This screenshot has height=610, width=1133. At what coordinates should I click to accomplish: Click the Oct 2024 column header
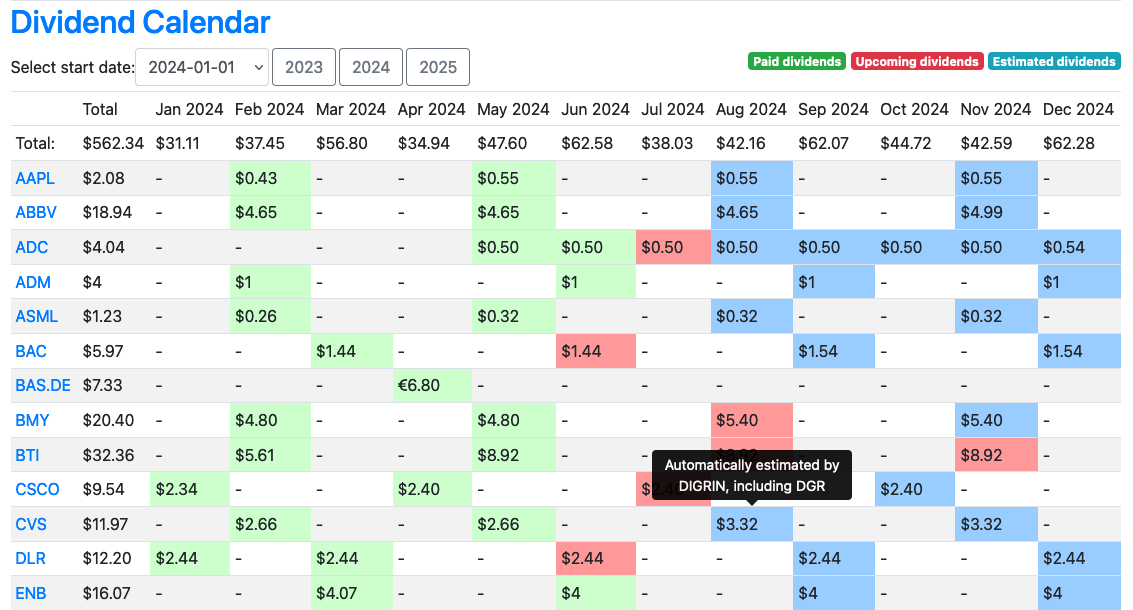pos(914,109)
